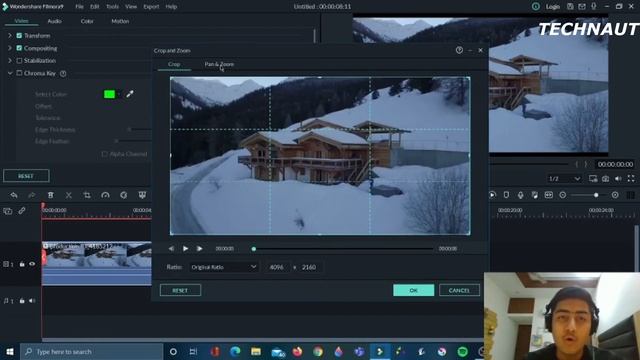Open Chroma Key help question mark

point(63,73)
